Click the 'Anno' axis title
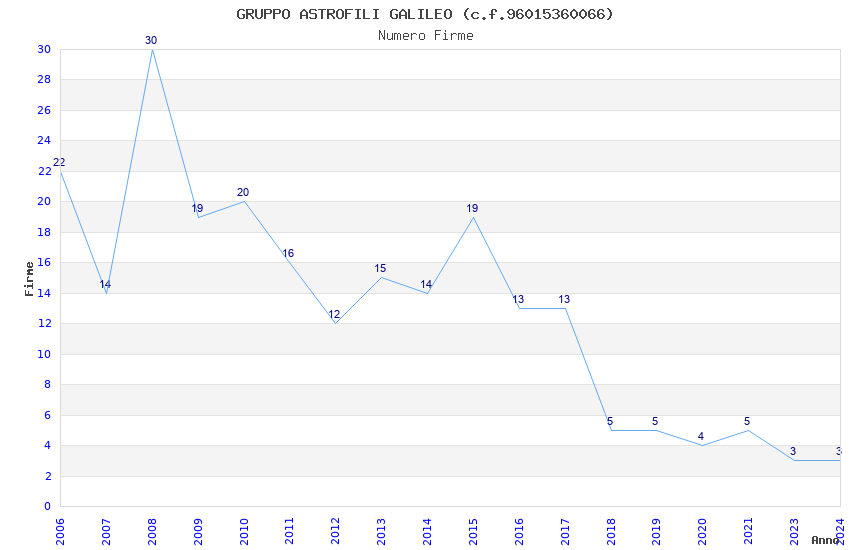850x550 pixels. click(825, 540)
